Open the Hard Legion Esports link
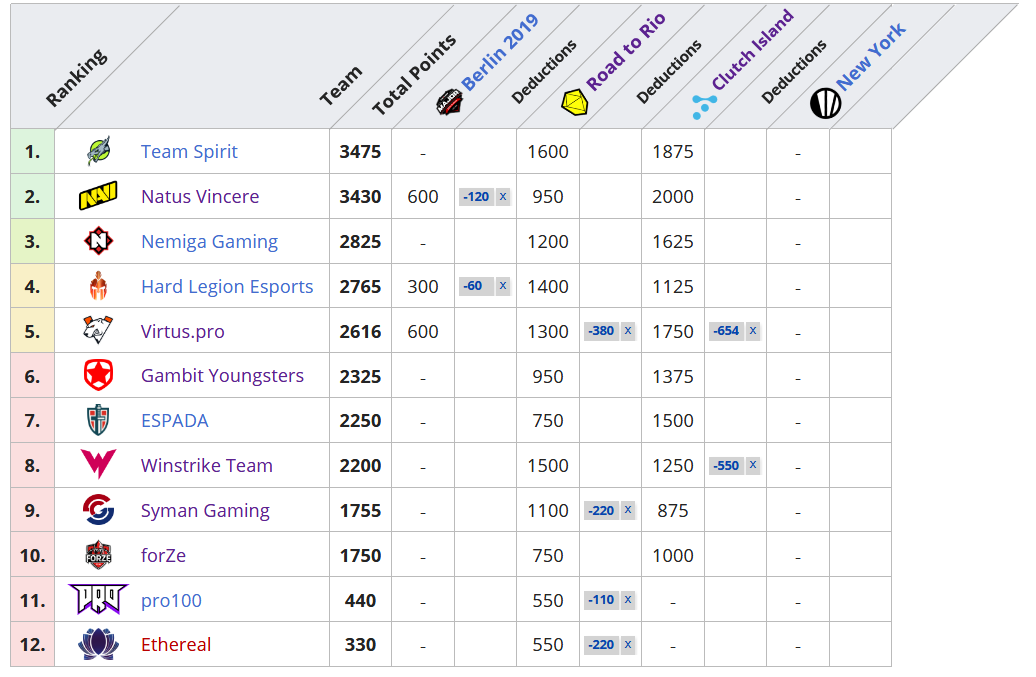This screenshot has height=677, width=1036. (227, 287)
